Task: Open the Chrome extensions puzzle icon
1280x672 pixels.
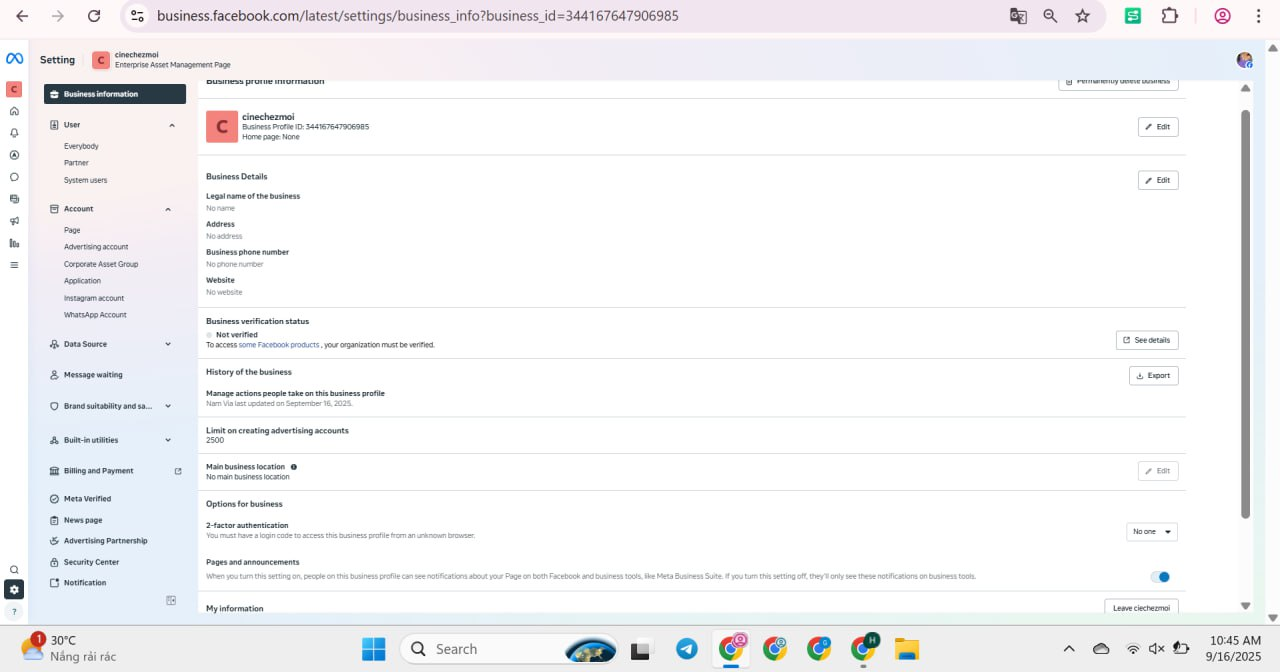Action: (1169, 16)
